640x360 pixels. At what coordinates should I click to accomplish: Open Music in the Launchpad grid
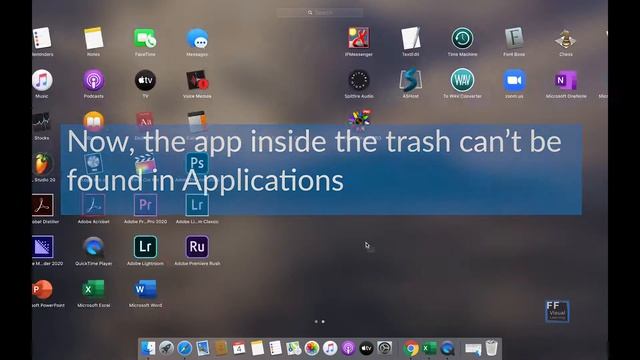pos(42,80)
